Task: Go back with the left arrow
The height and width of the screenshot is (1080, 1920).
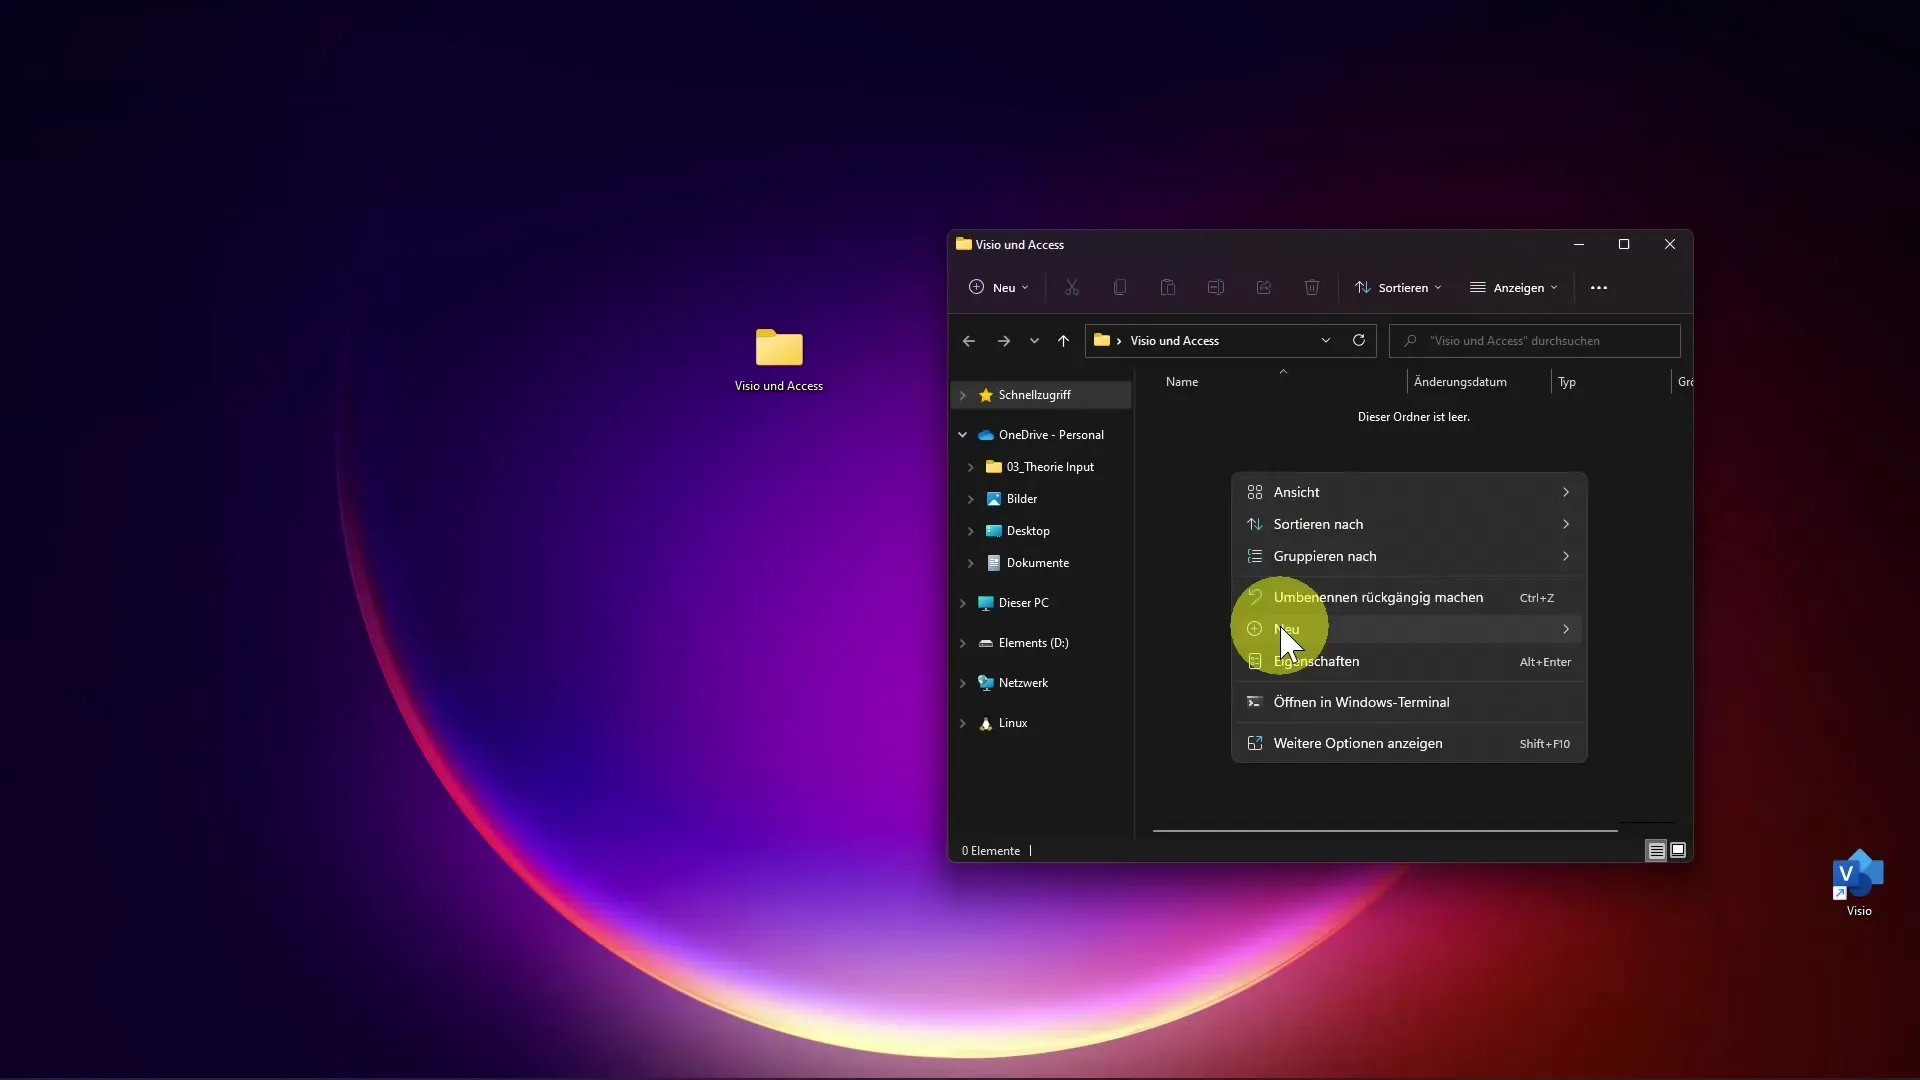Action: [968, 341]
